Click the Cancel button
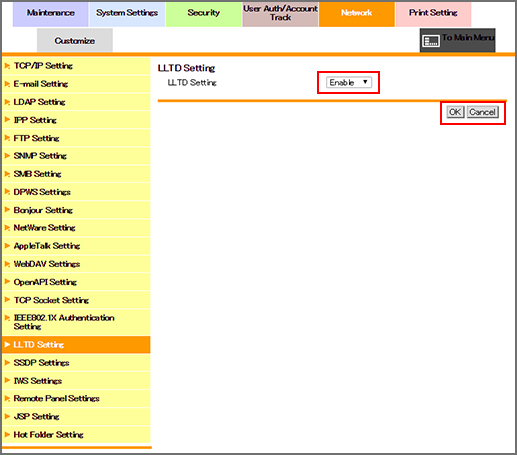 (482, 112)
